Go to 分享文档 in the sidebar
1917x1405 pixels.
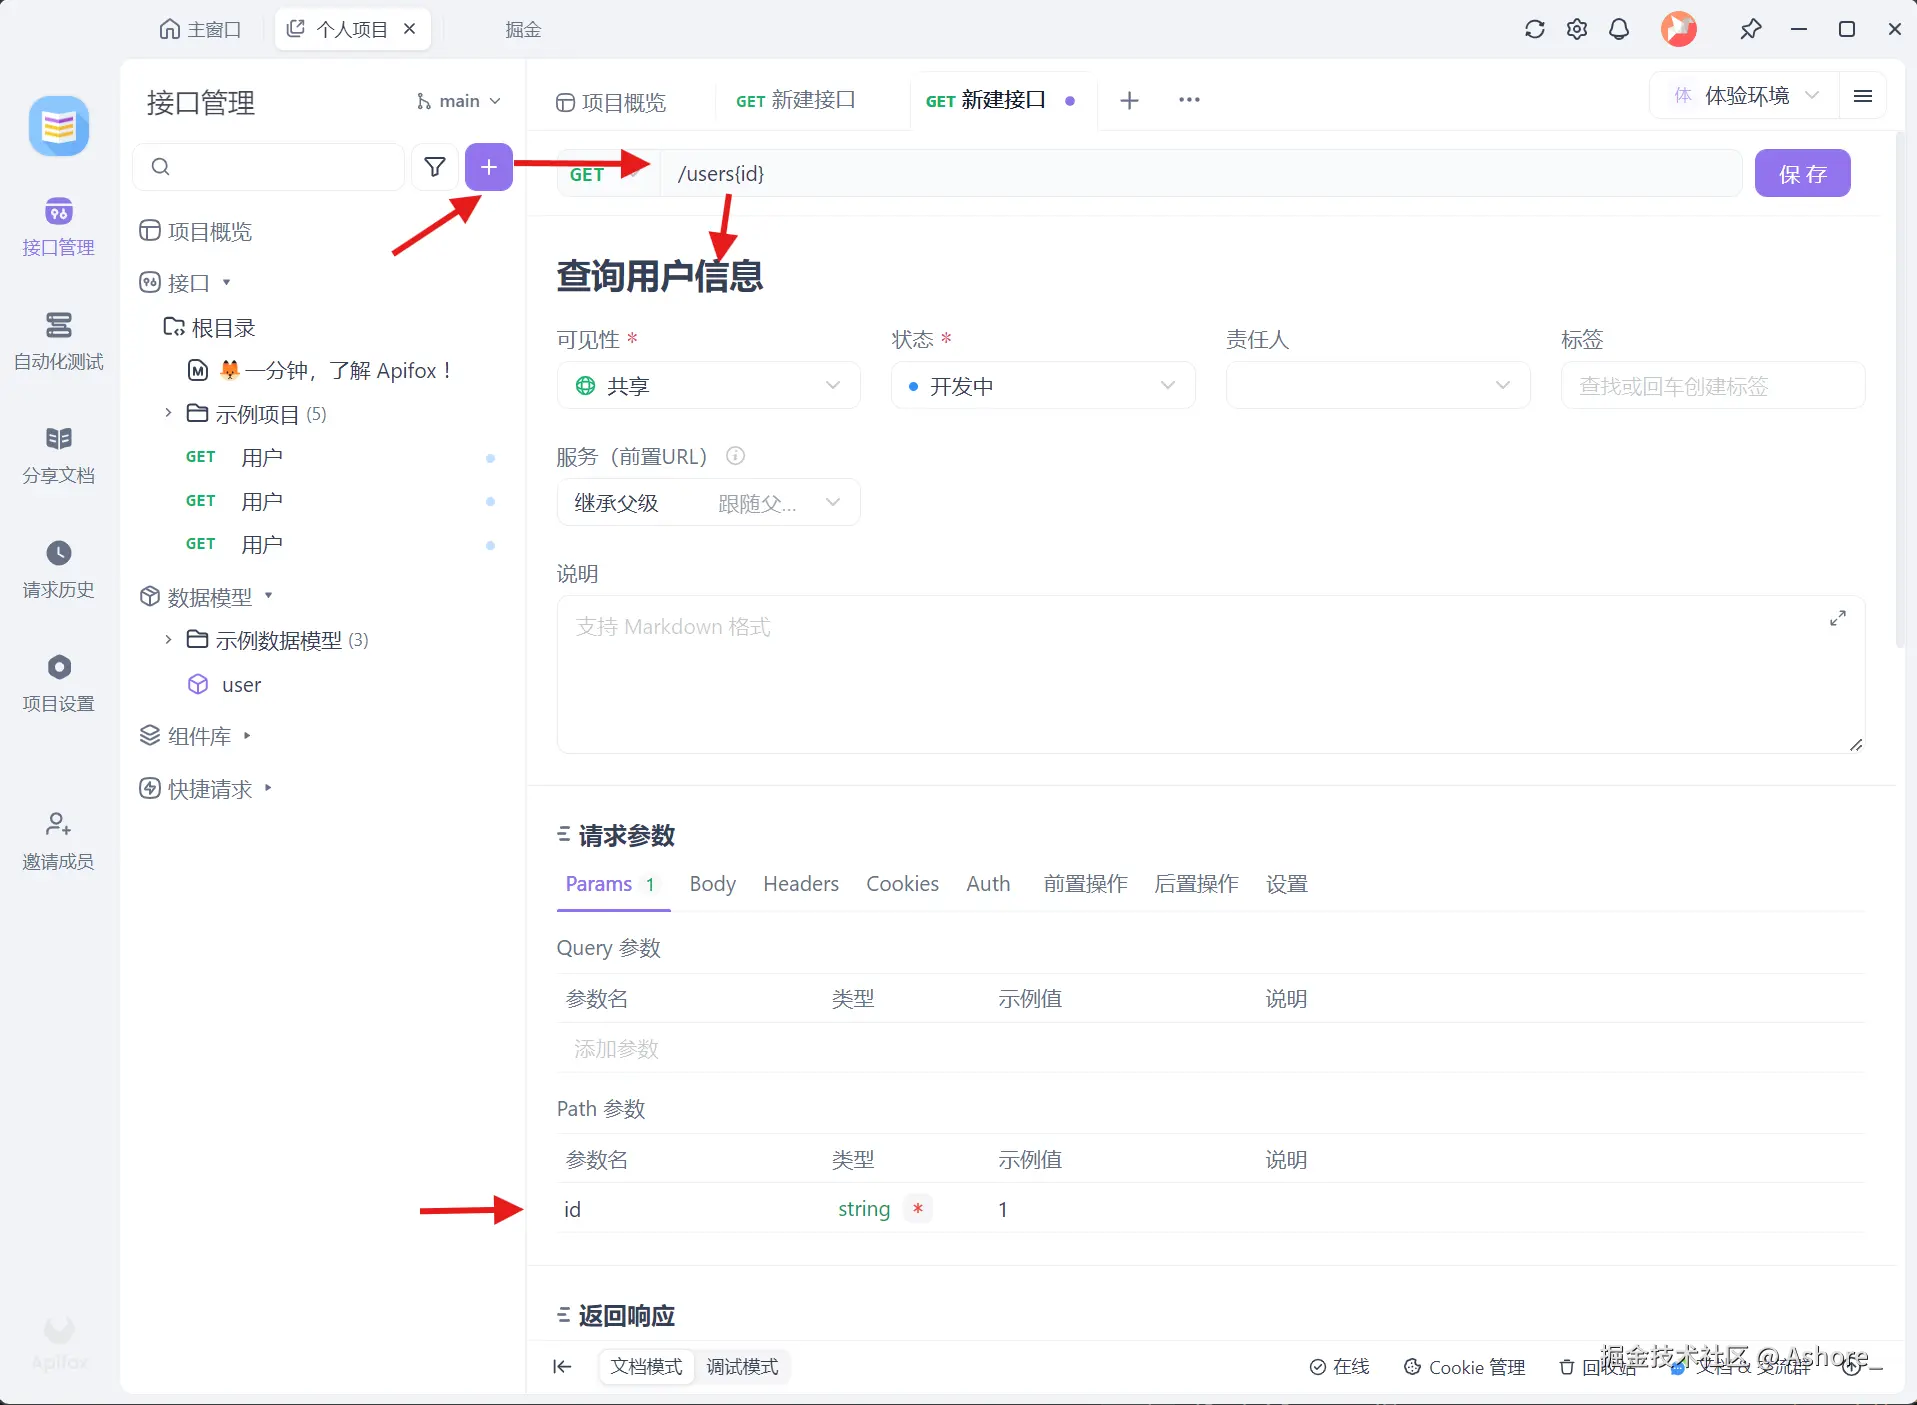[58, 455]
